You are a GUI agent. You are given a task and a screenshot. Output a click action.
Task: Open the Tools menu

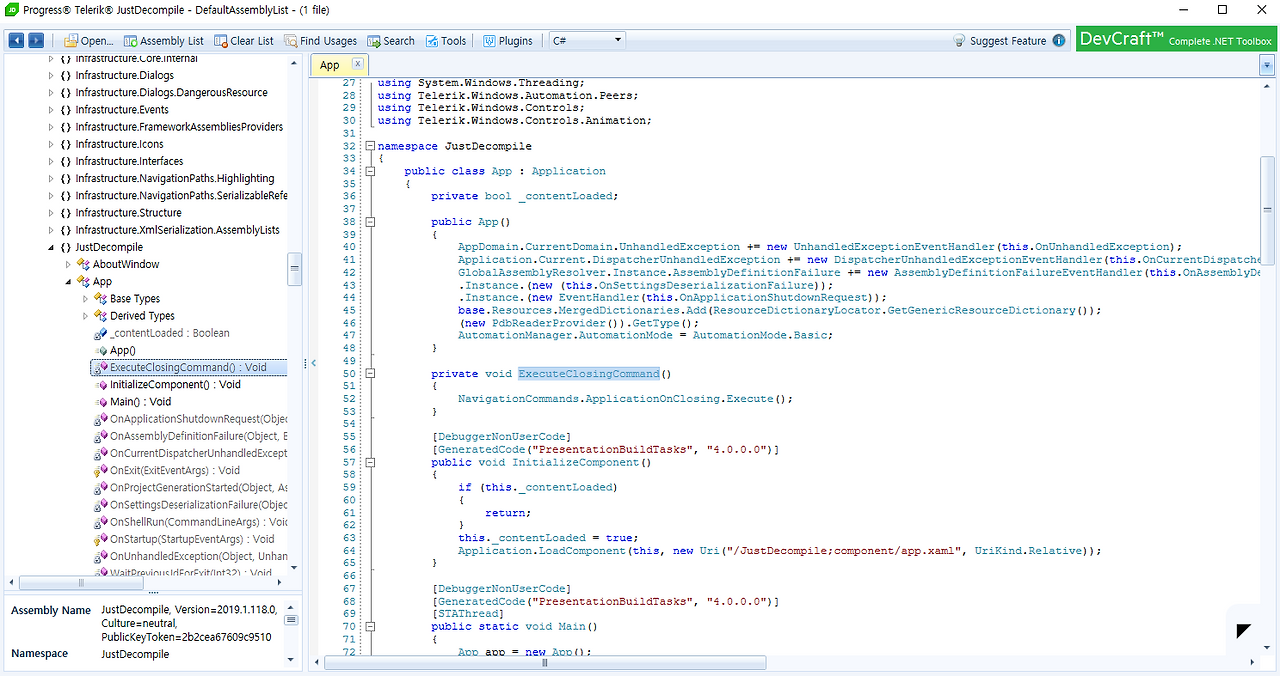point(446,41)
